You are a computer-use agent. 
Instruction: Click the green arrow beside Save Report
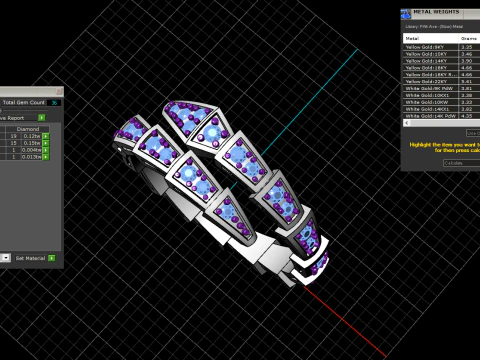pos(42,118)
